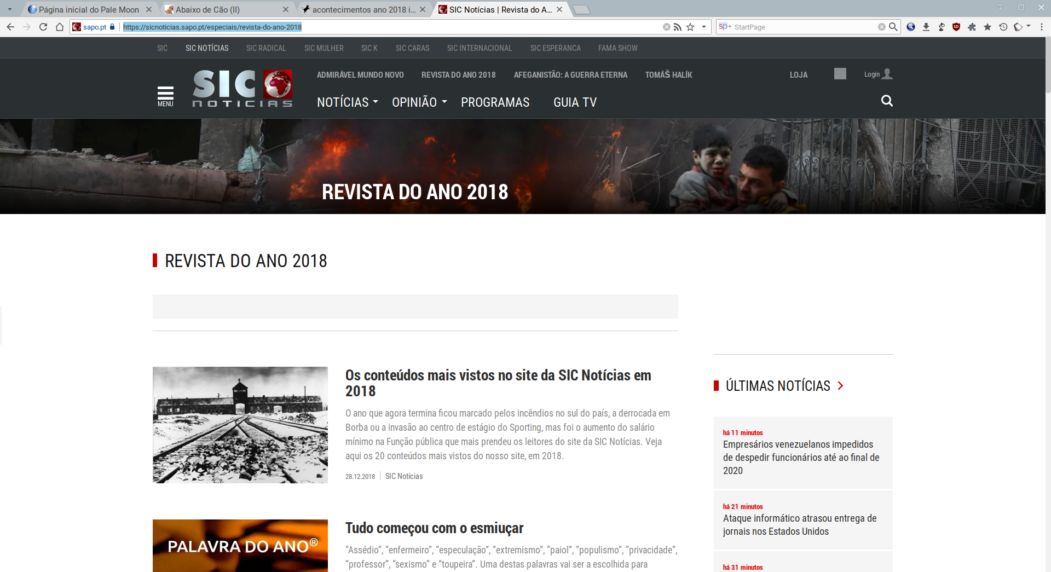Go to the SIC MULHER channel
Viewport: 1051px width, 572px height.
click(323, 48)
